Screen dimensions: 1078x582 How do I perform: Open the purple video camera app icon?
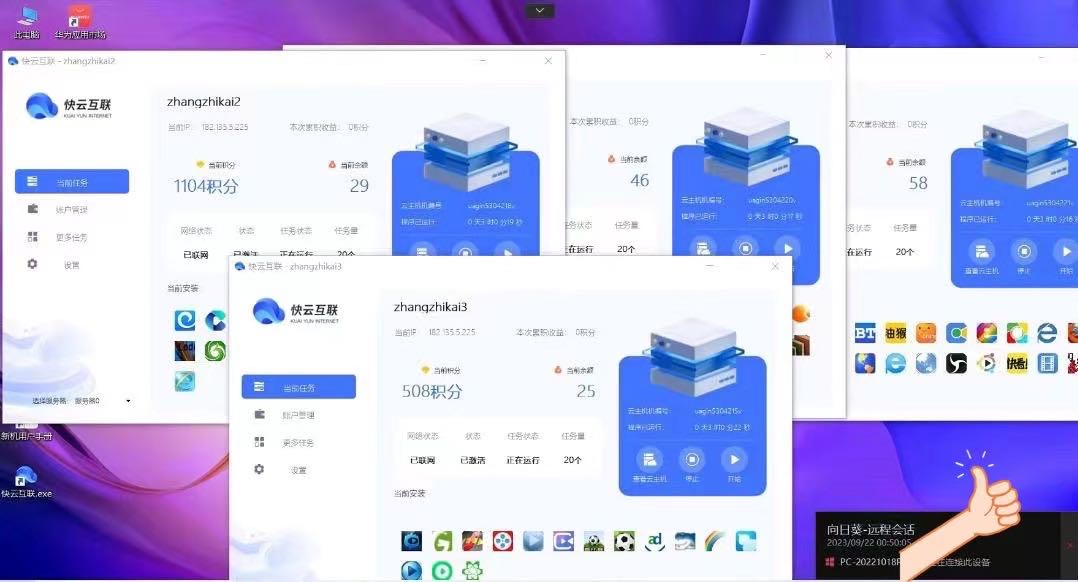click(x=563, y=541)
